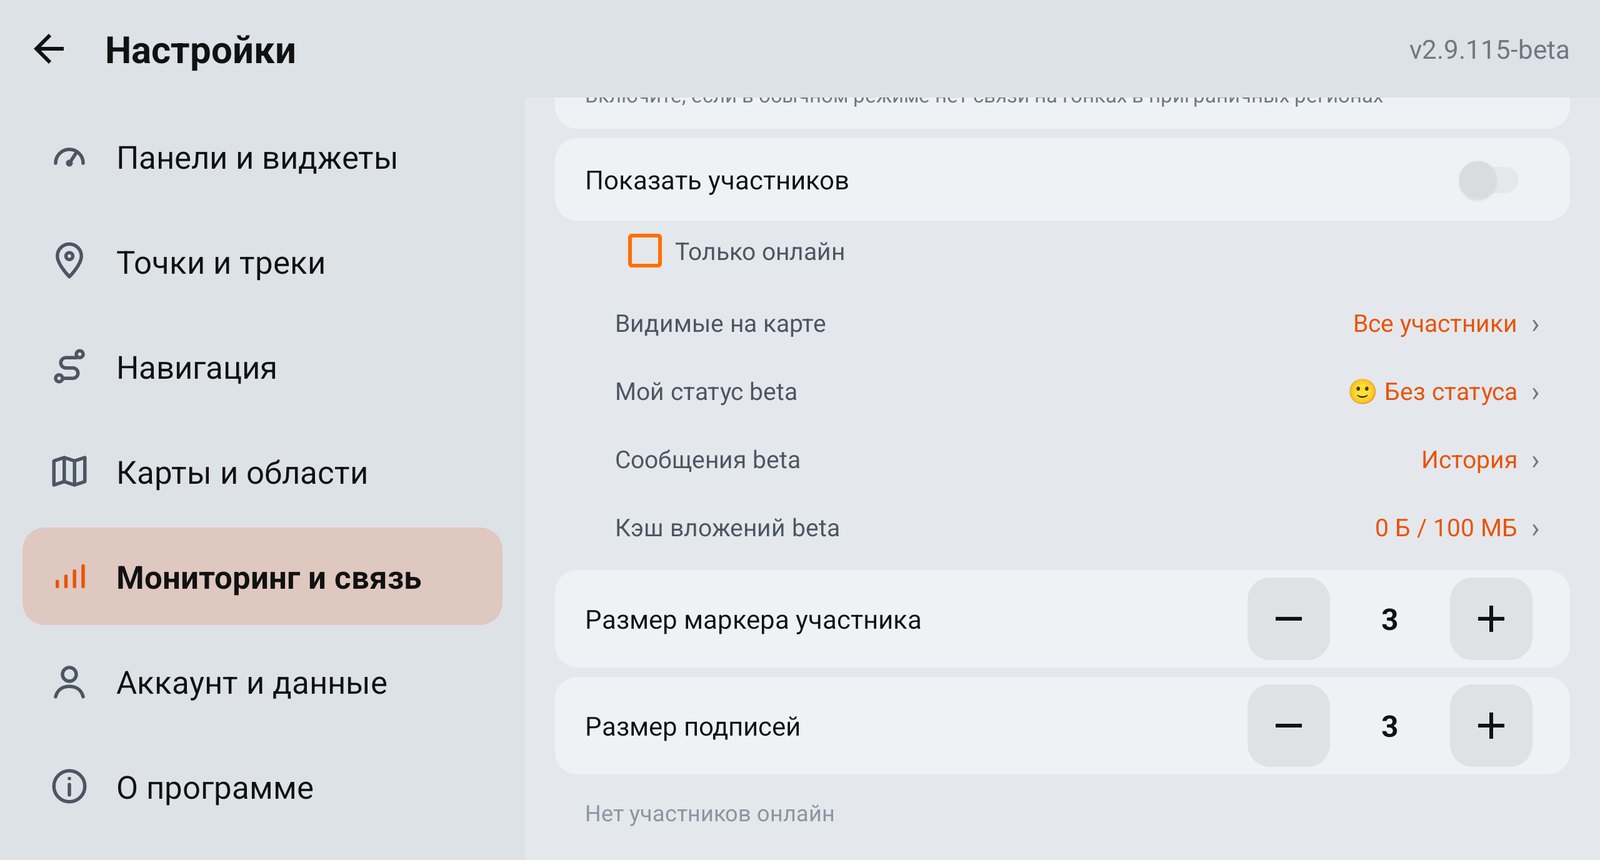The width and height of the screenshot is (1600, 860).
Task: Click the Нет участников онлайн text
Action: point(710,814)
